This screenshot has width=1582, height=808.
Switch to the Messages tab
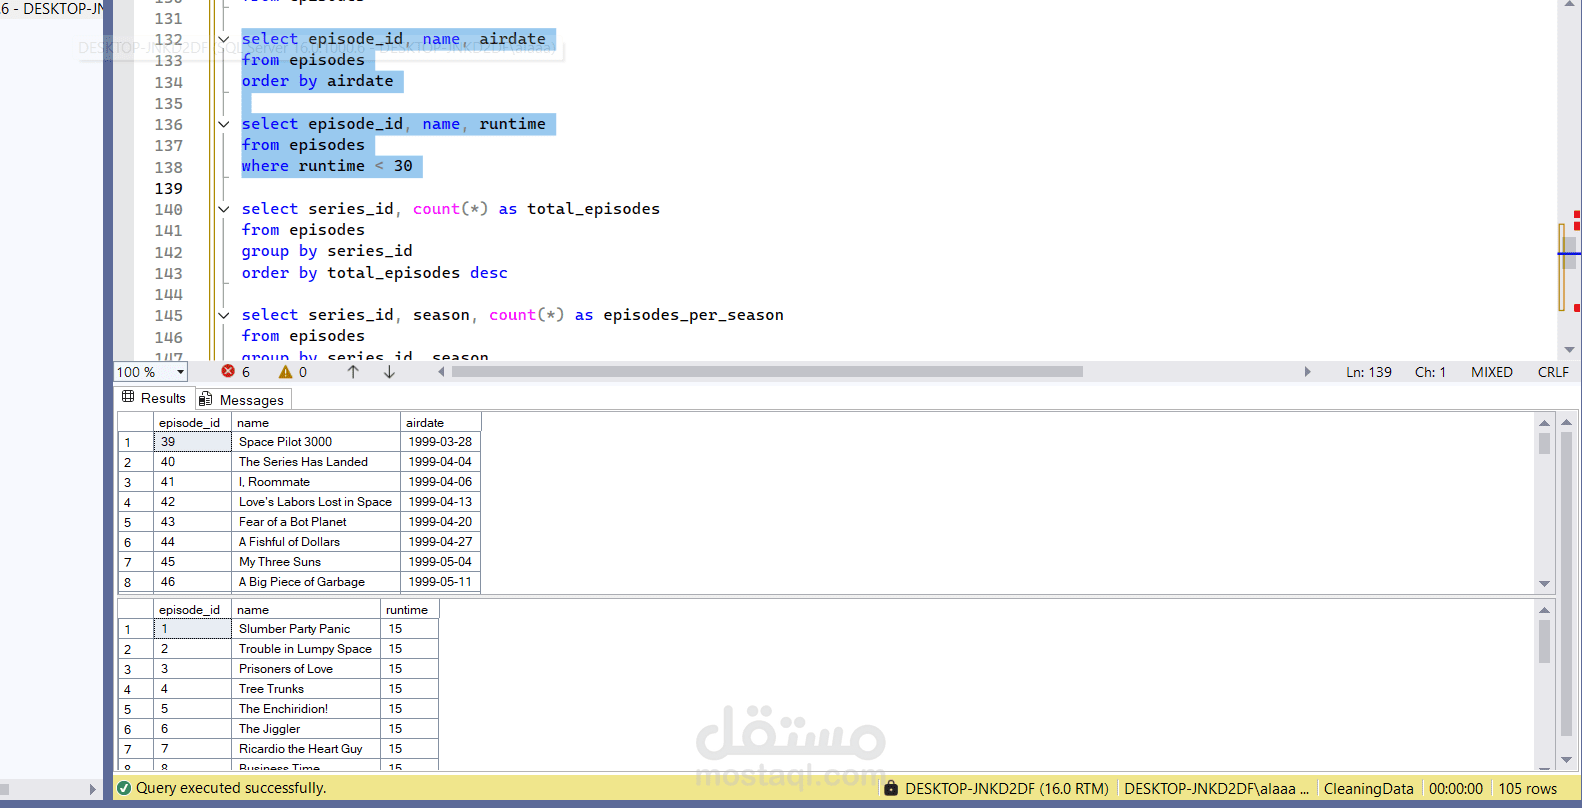click(242, 399)
